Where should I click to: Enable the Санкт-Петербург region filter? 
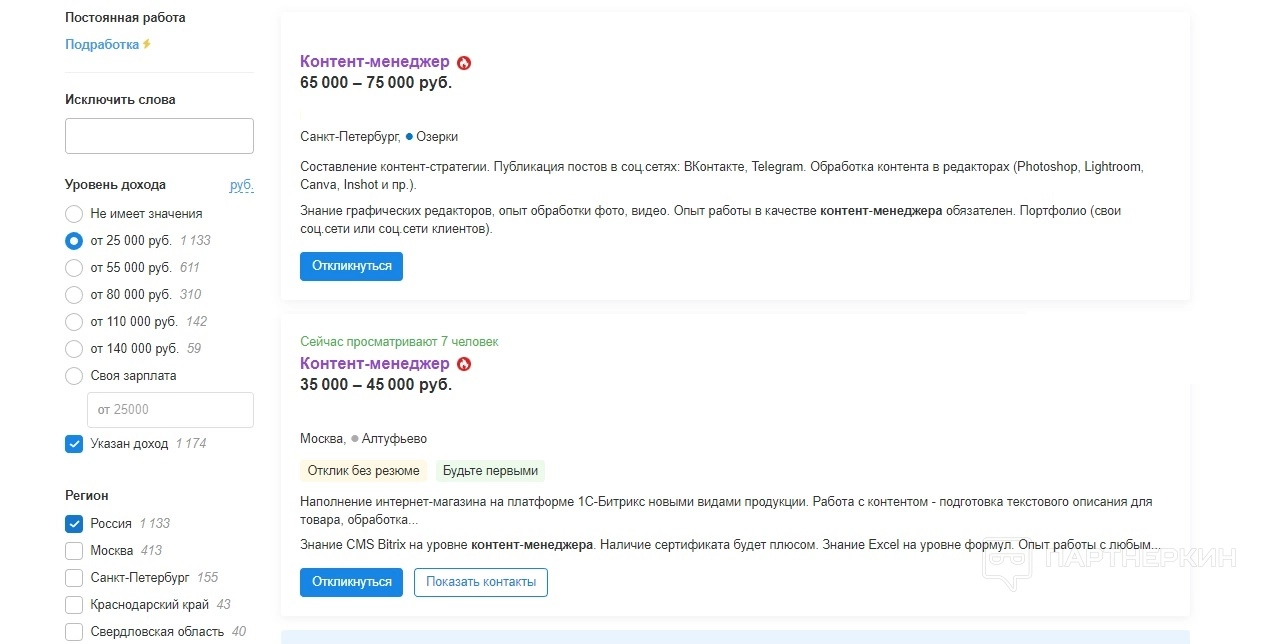tap(74, 578)
